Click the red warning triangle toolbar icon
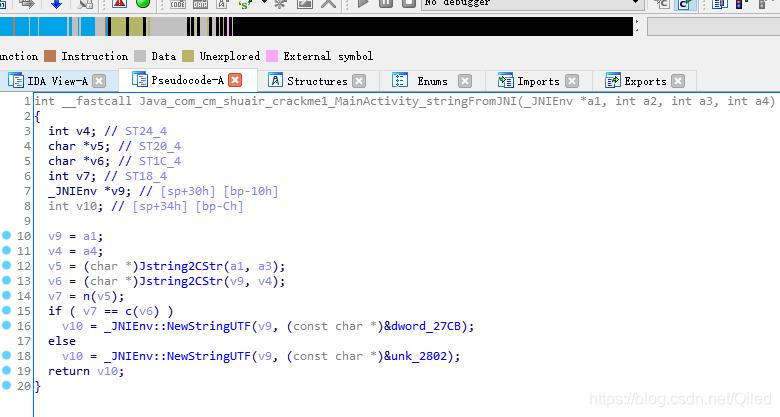780x417 pixels. tap(119, 4)
